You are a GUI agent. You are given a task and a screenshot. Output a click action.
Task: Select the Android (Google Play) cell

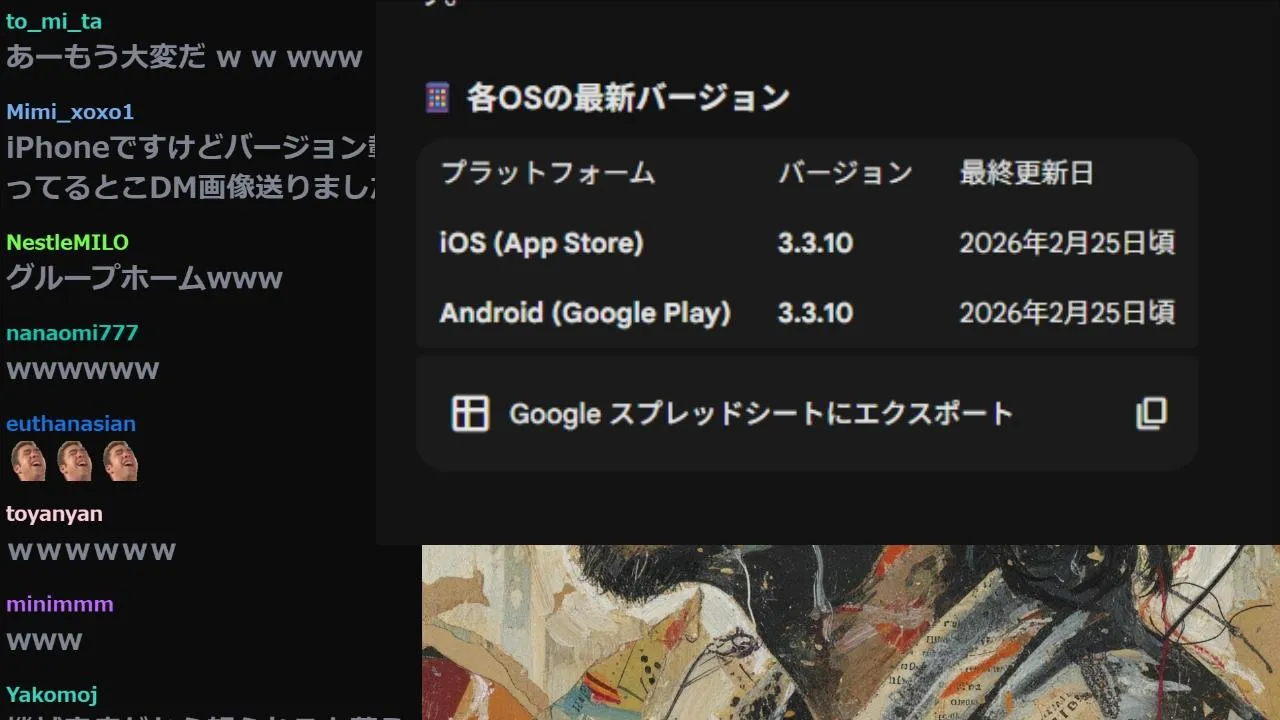pyautogui.click(x=585, y=313)
